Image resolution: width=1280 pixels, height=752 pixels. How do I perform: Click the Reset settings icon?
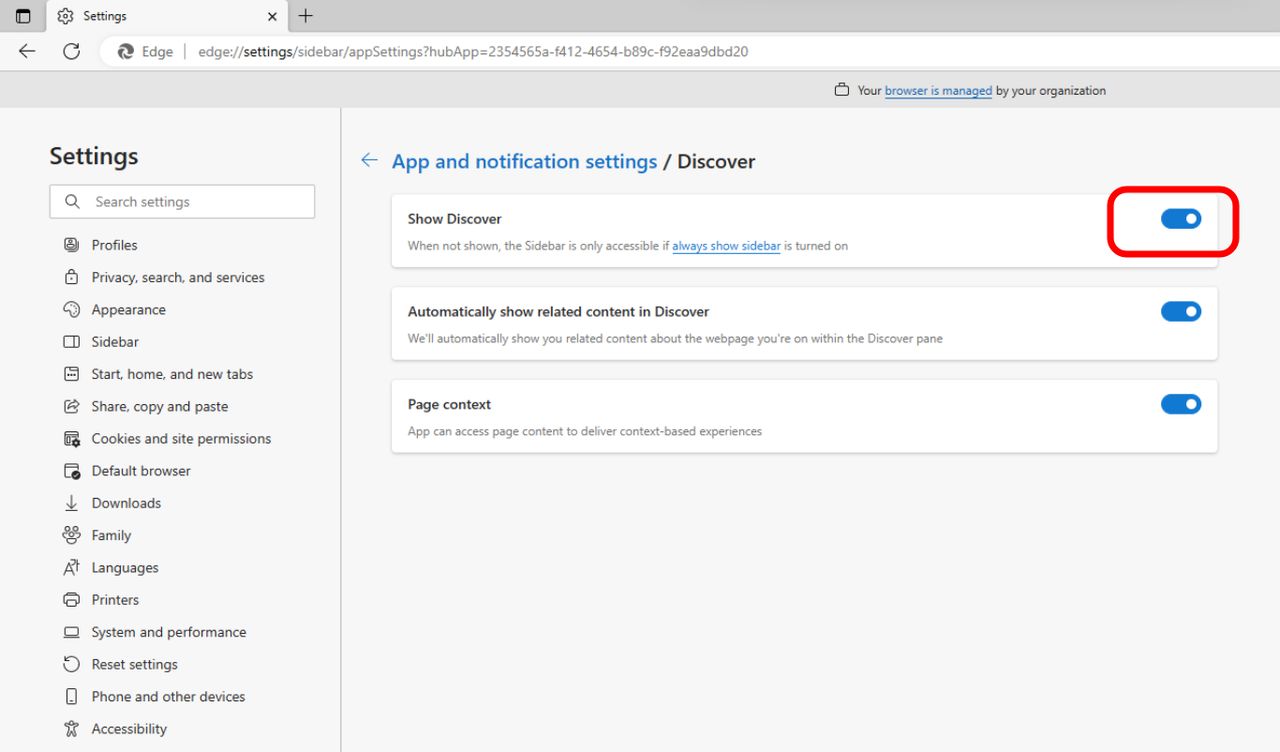point(71,664)
